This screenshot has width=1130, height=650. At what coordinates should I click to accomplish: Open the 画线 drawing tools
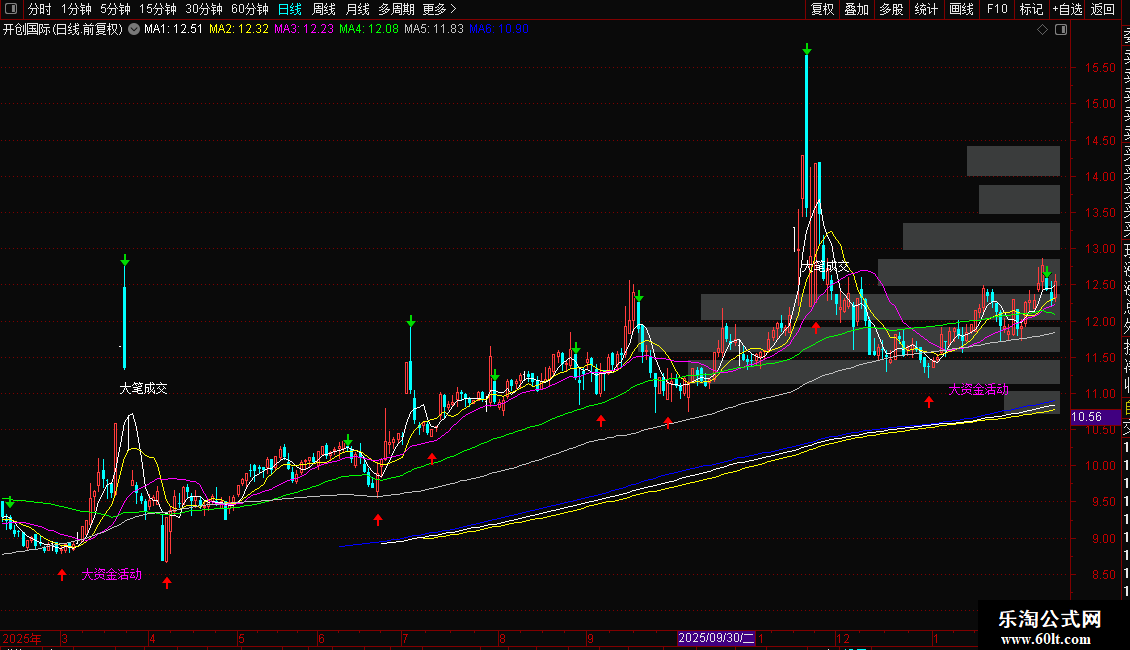961,9
